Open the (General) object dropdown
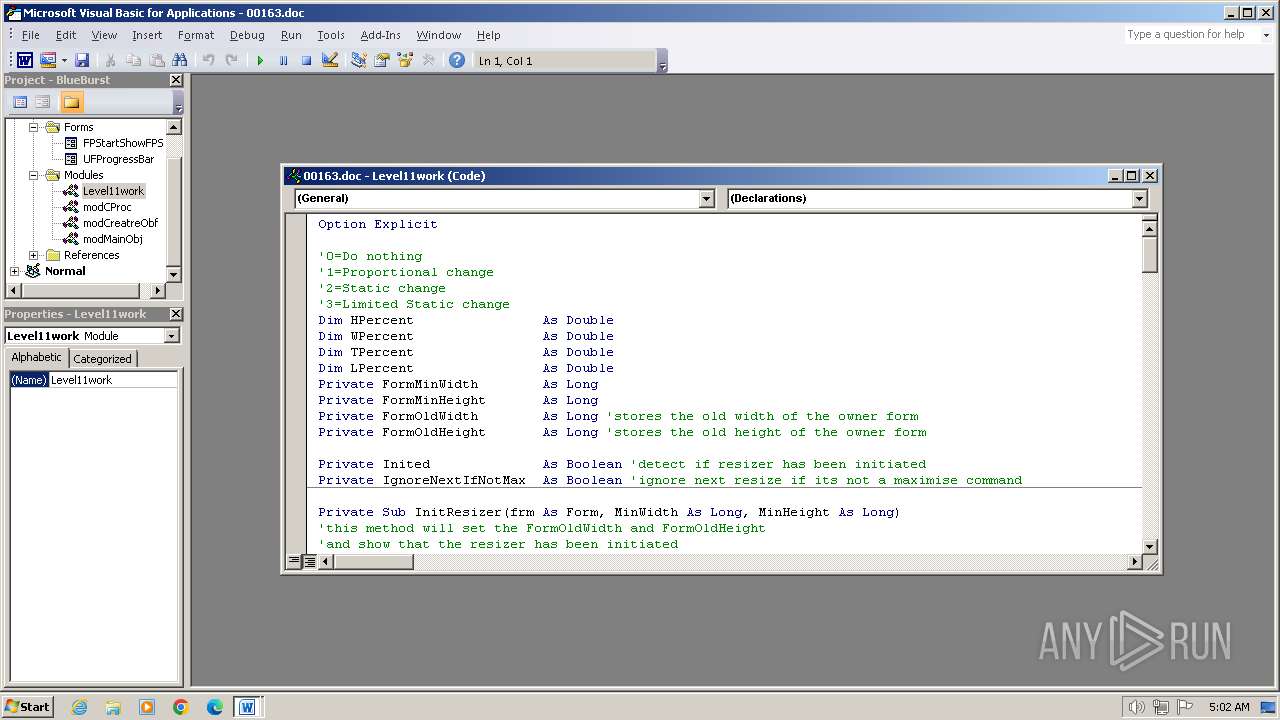Image resolution: width=1280 pixels, height=720 pixels. pyautogui.click(x=706, y=199)
